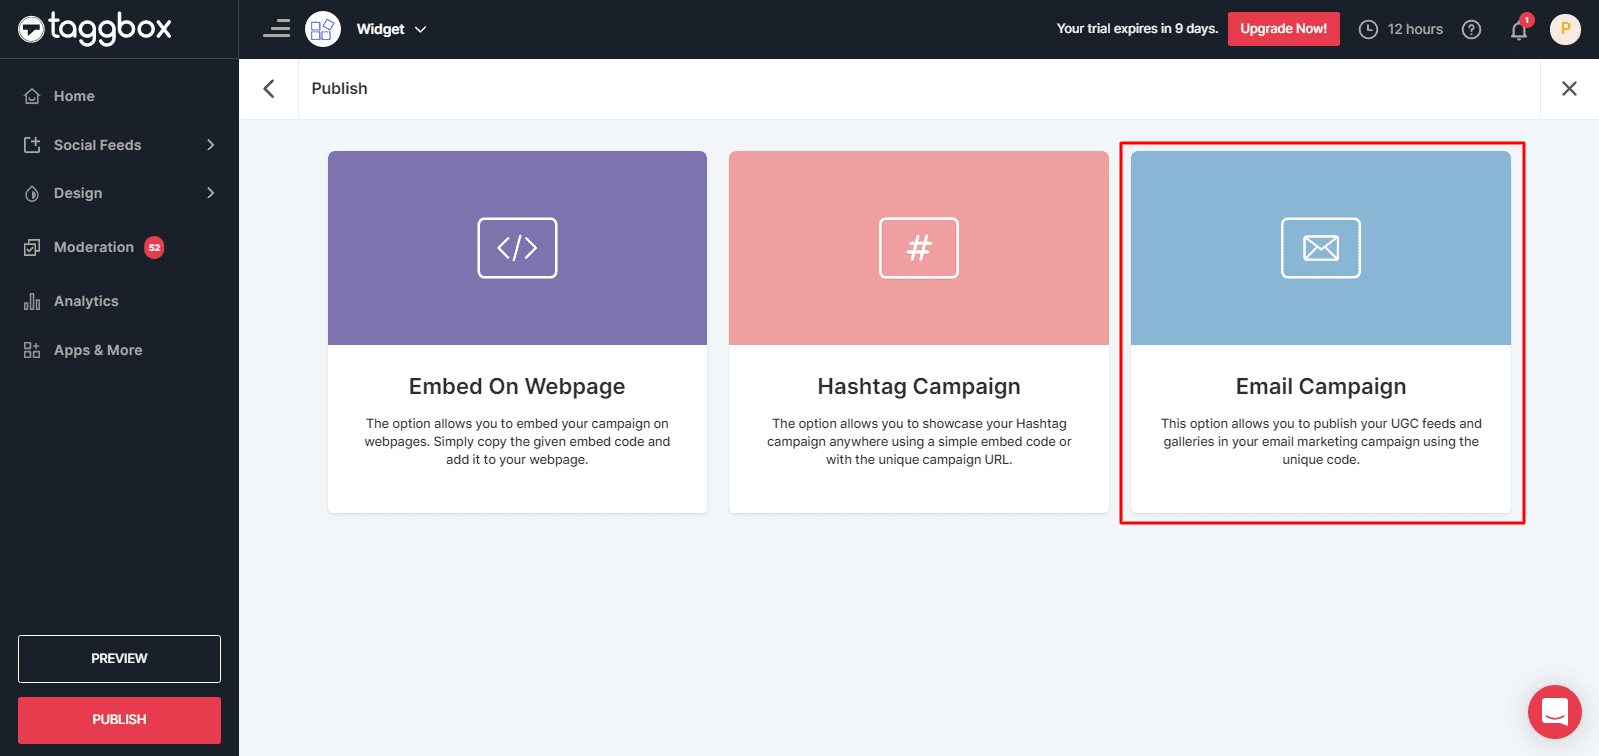The width and height of the screenshot is (1599, 756).
Task: Go back using the left arrow
Action: pyautogui.click(x=269, y=89)
